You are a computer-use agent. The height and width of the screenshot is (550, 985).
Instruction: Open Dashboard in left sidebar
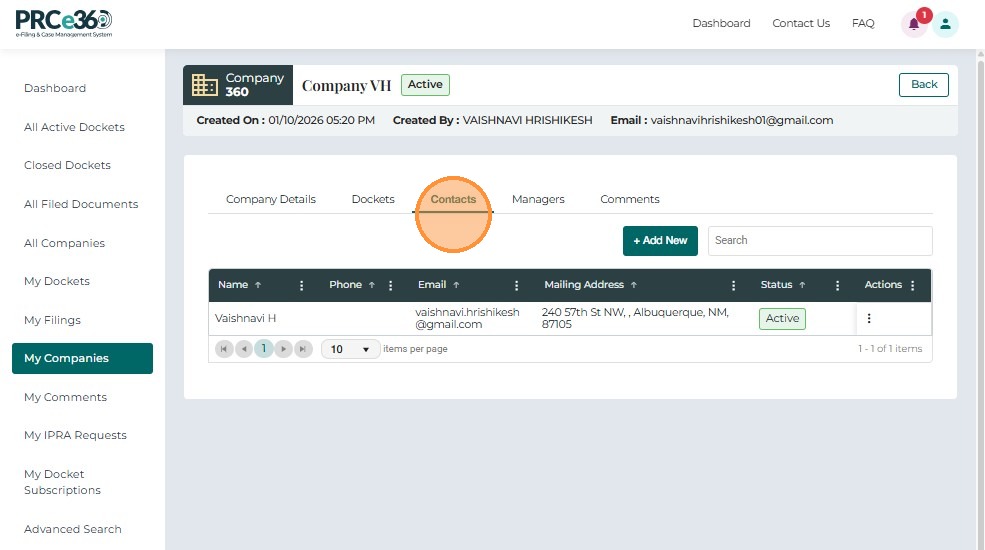55,89
